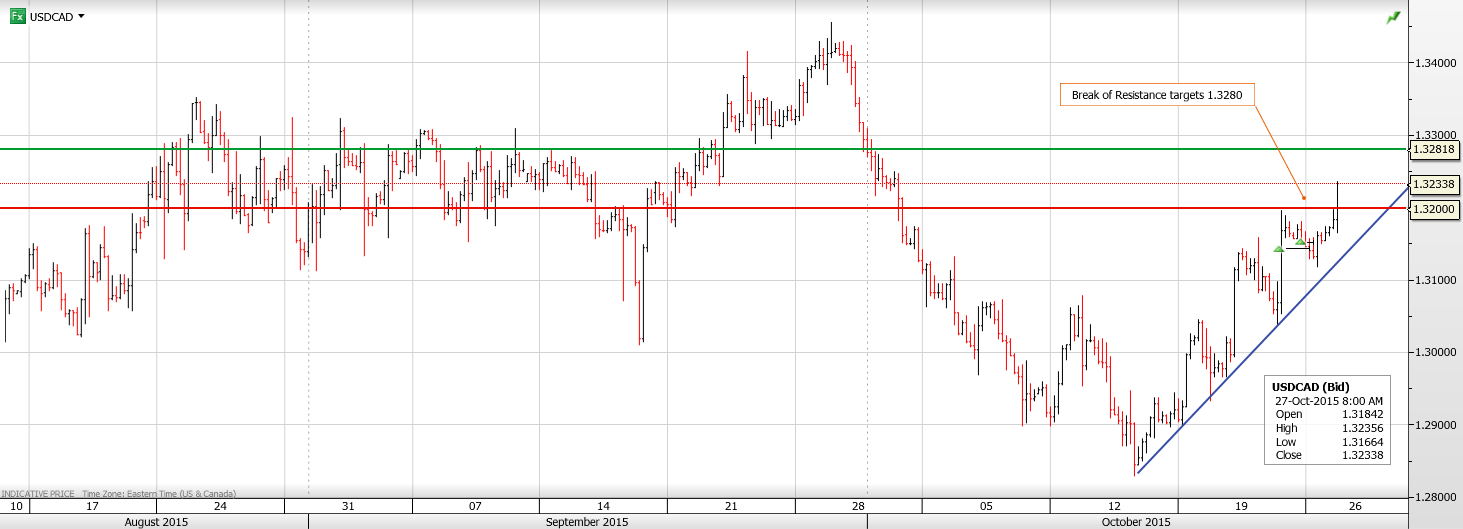Viewport: 1463px width, 529px height.
Task: Click the USDCAD (Bid) data tooltip box
Action: pos(1327,420)
